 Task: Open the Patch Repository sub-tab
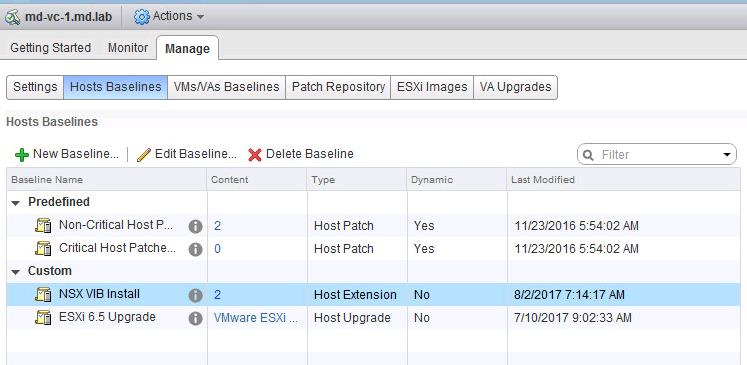338,87
